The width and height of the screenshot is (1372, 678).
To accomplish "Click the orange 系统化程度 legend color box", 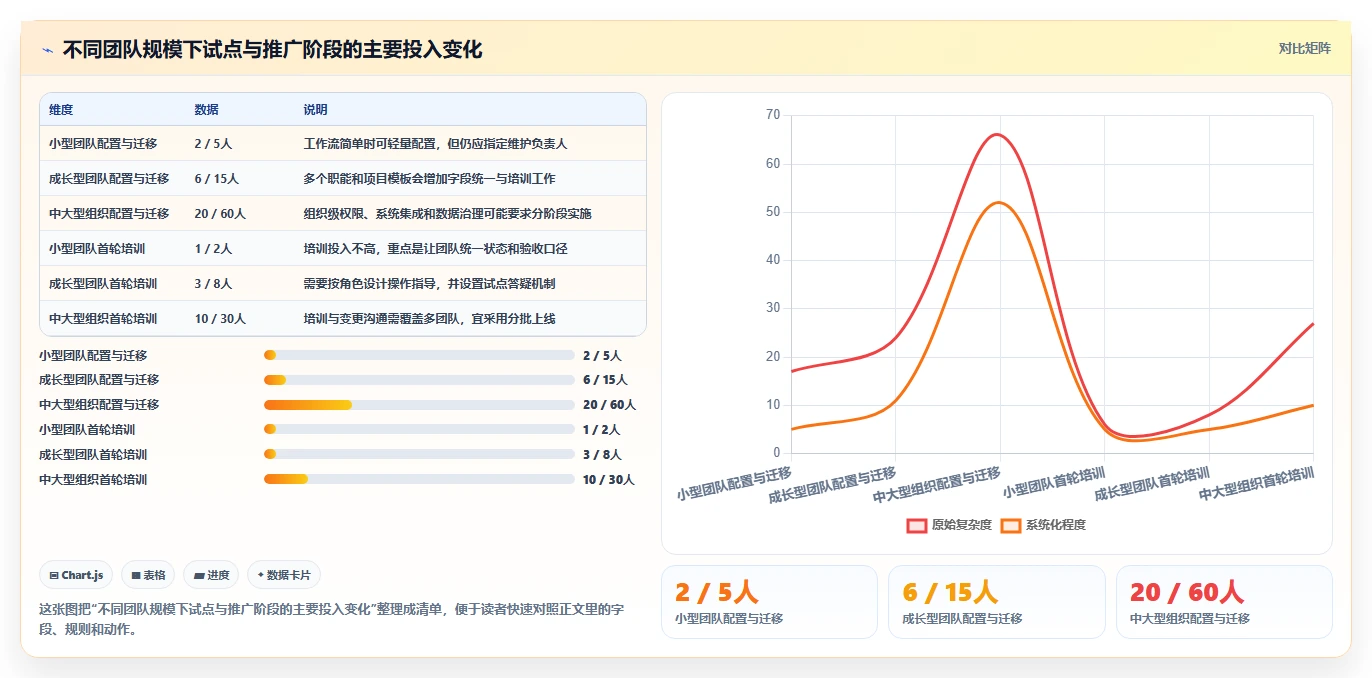I will click(x=1011, y=525).
